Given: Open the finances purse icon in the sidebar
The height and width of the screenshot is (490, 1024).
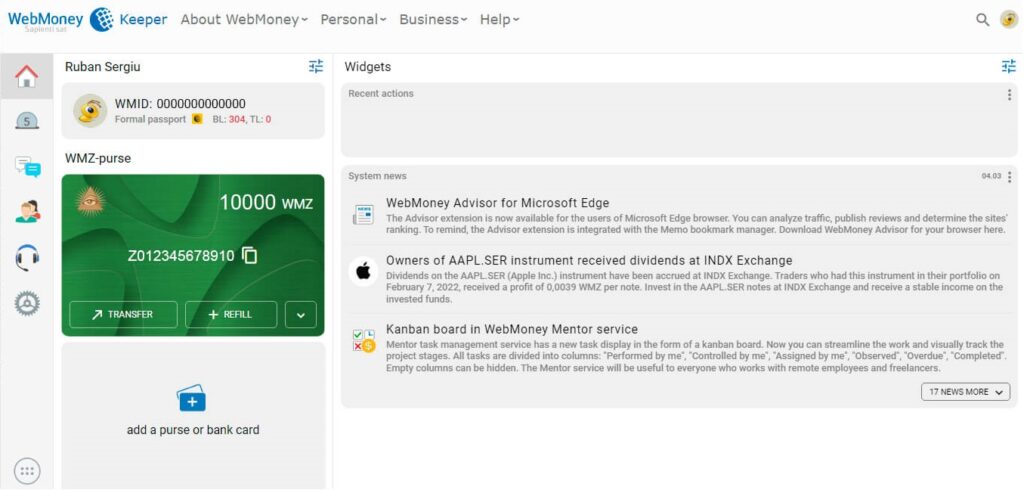Looking at the screenshot, I should (x=27, y=120).
